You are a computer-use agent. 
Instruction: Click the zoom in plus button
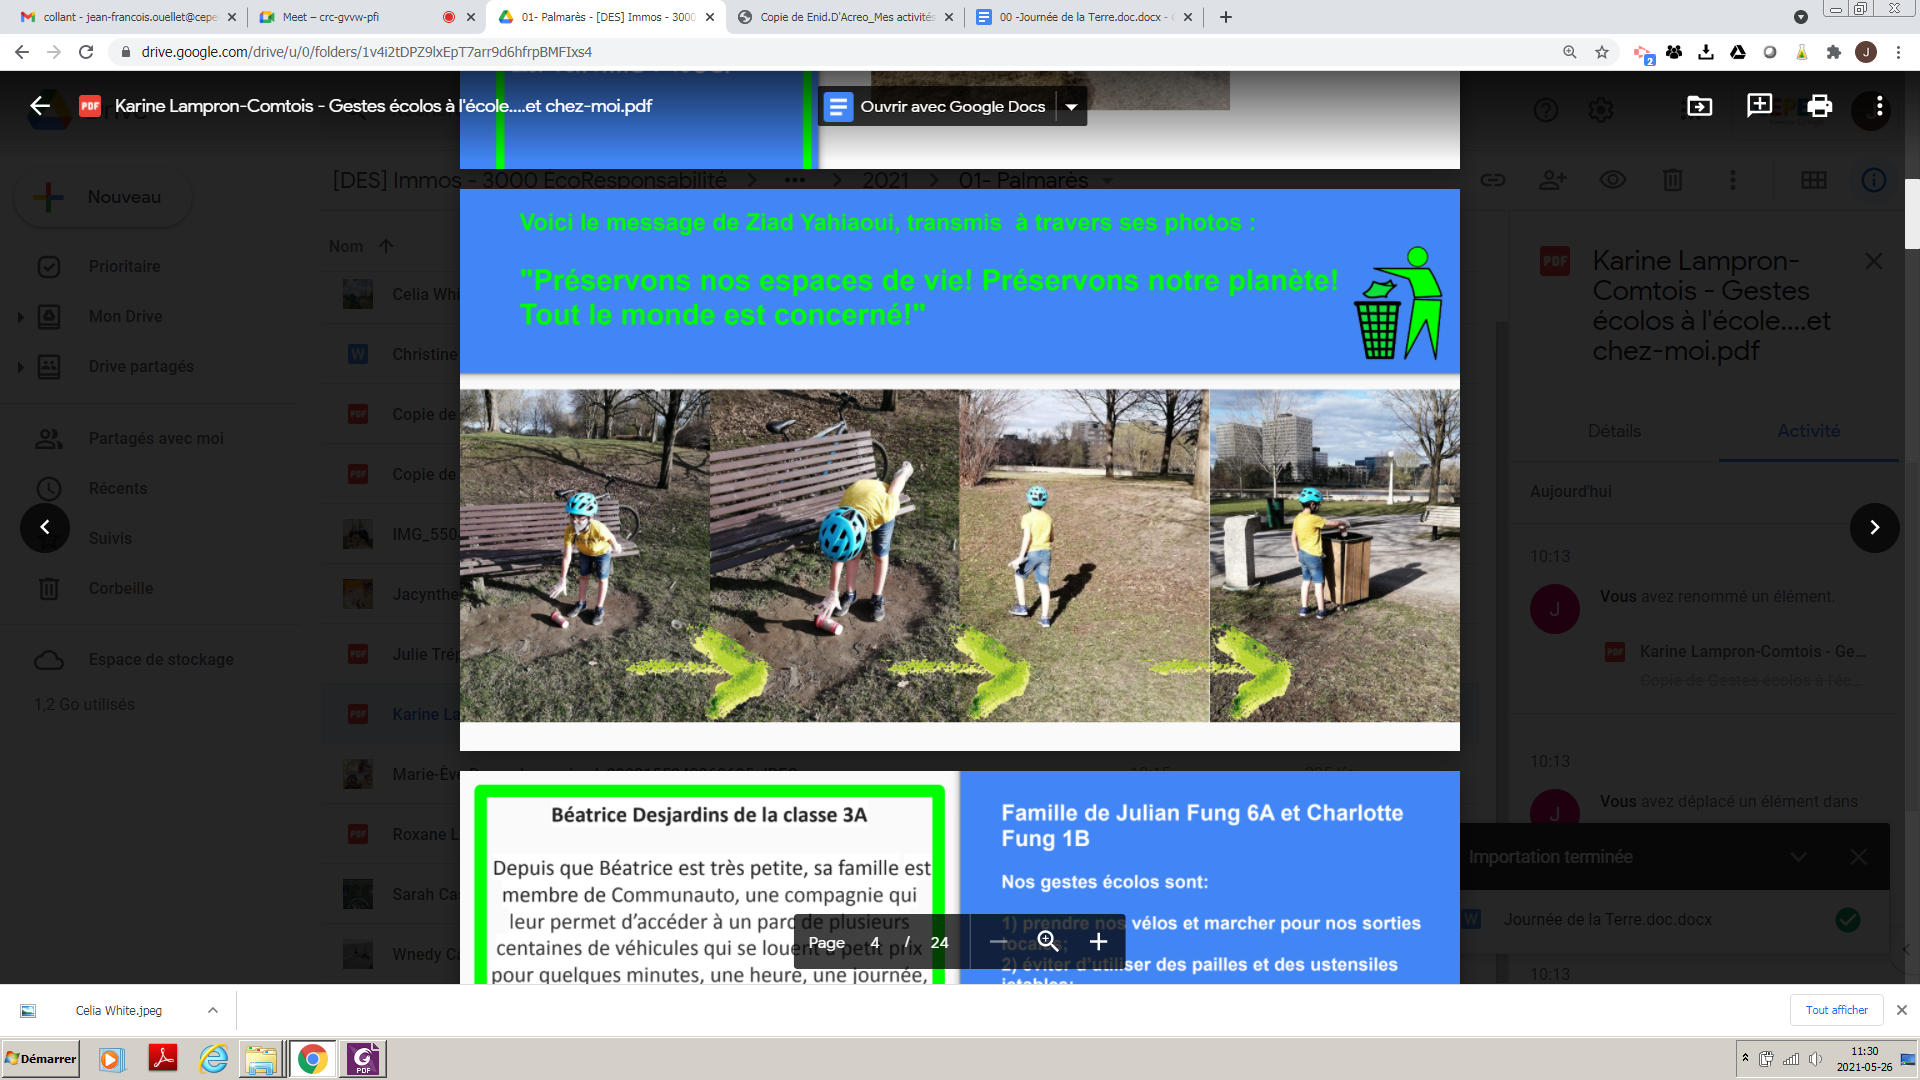[1098, 942]
